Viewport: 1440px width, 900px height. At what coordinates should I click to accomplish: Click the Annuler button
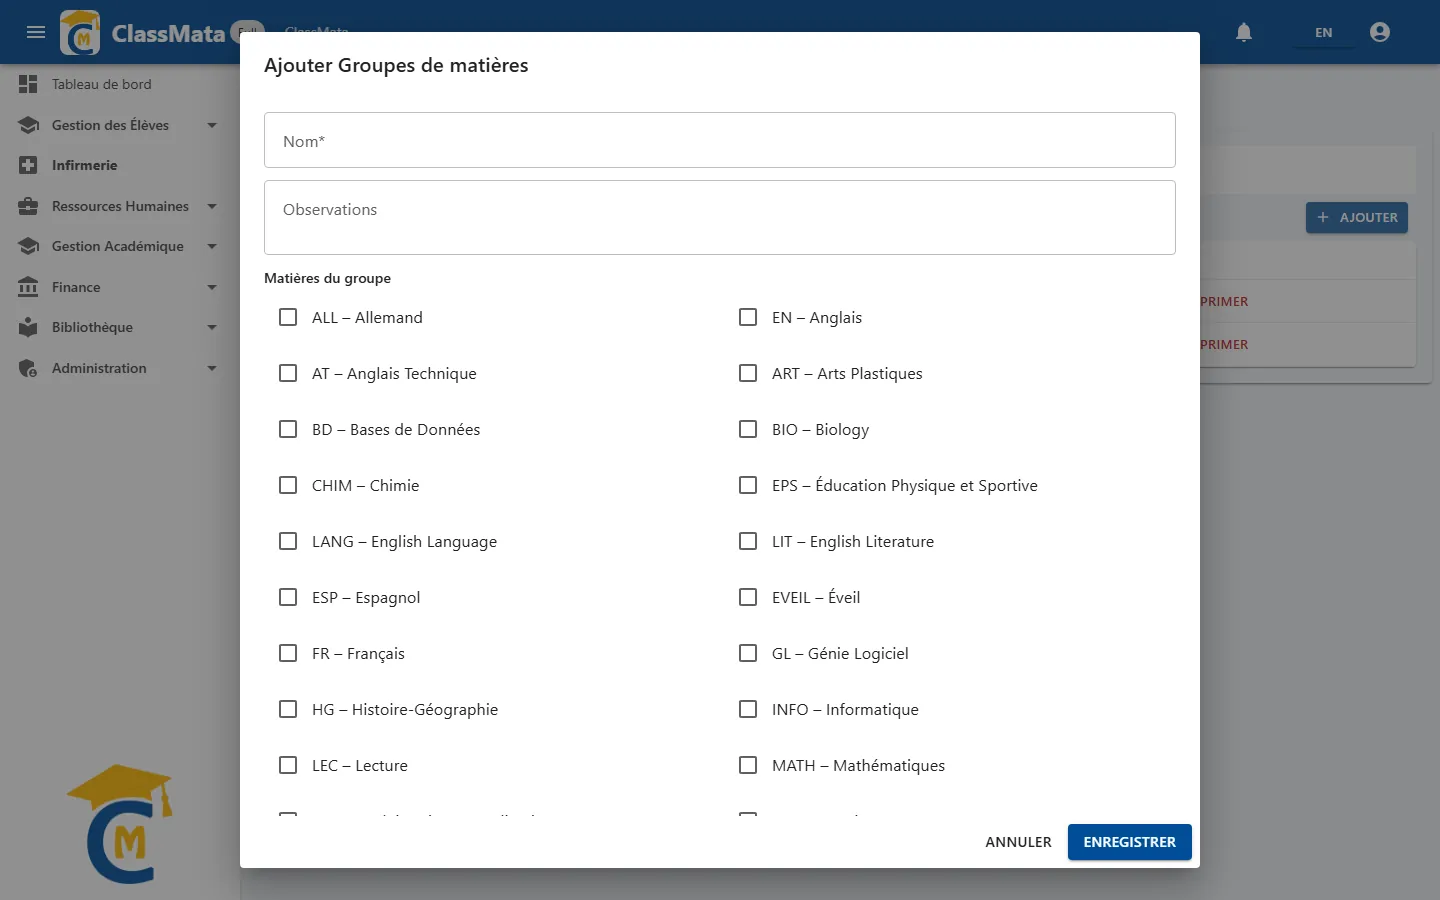[1018, 842]
